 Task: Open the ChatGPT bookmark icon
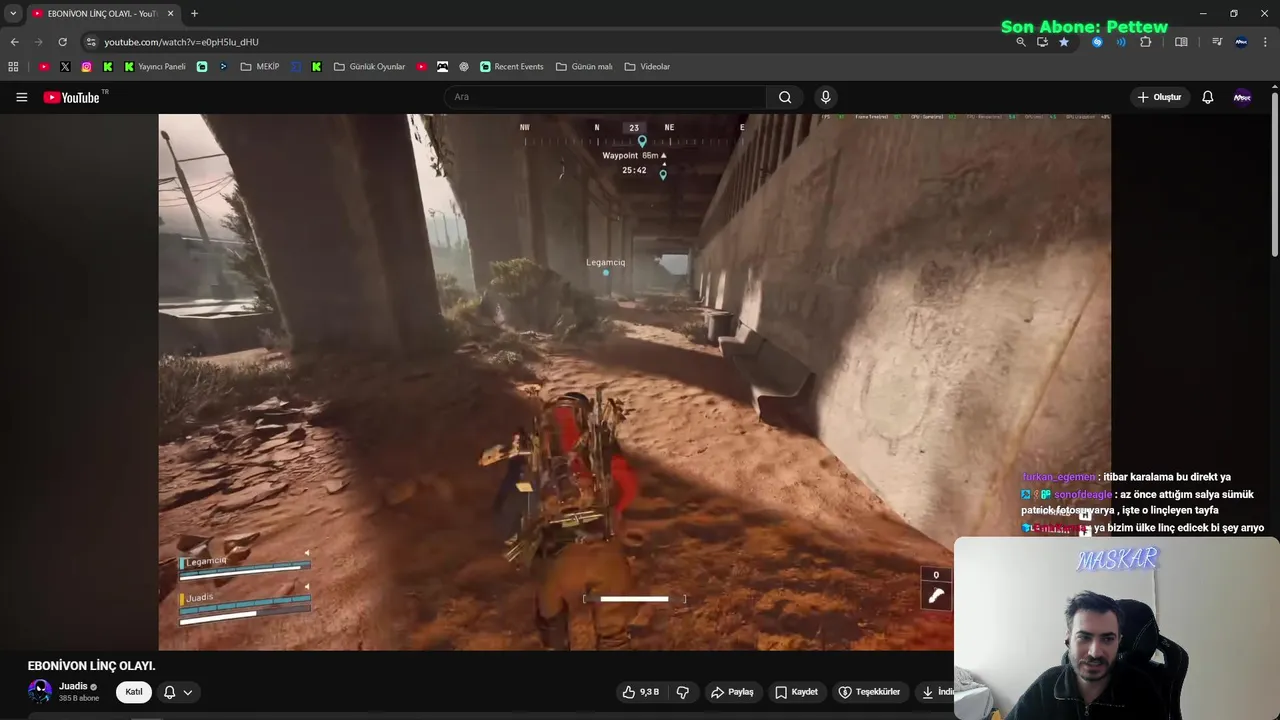(x=464, y=67)
